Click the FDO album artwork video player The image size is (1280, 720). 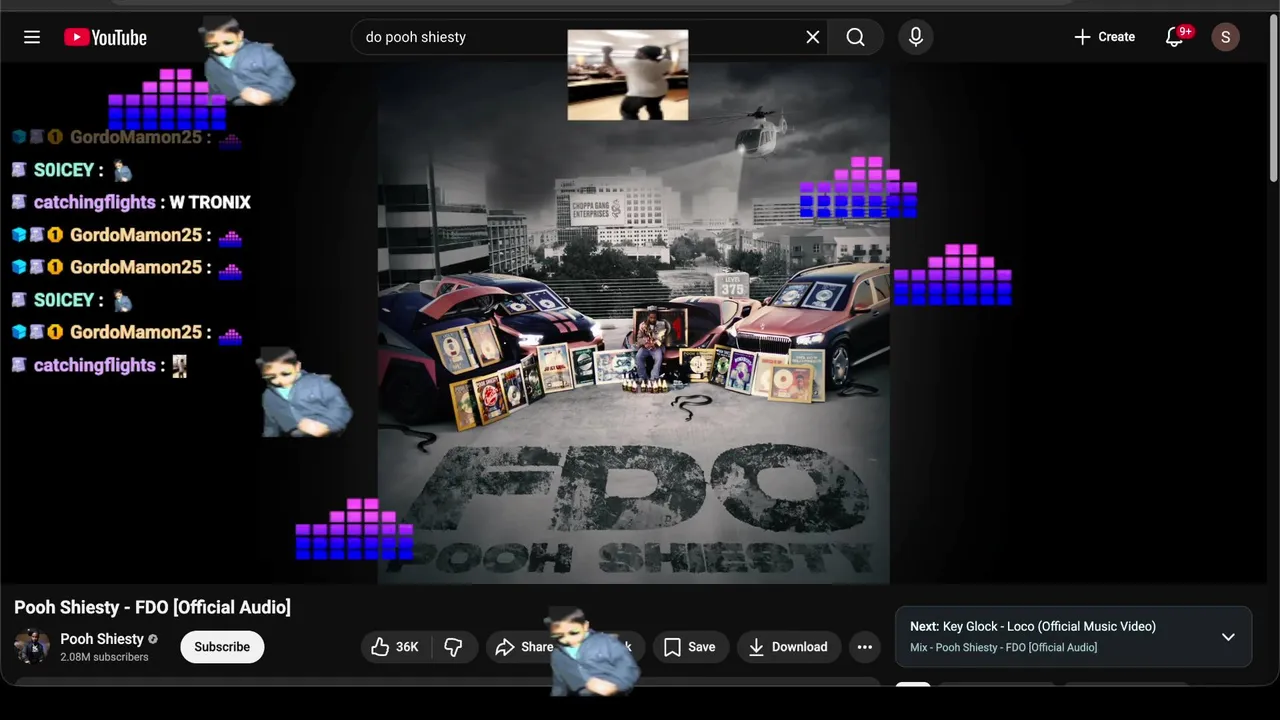(x=634, y=323)
